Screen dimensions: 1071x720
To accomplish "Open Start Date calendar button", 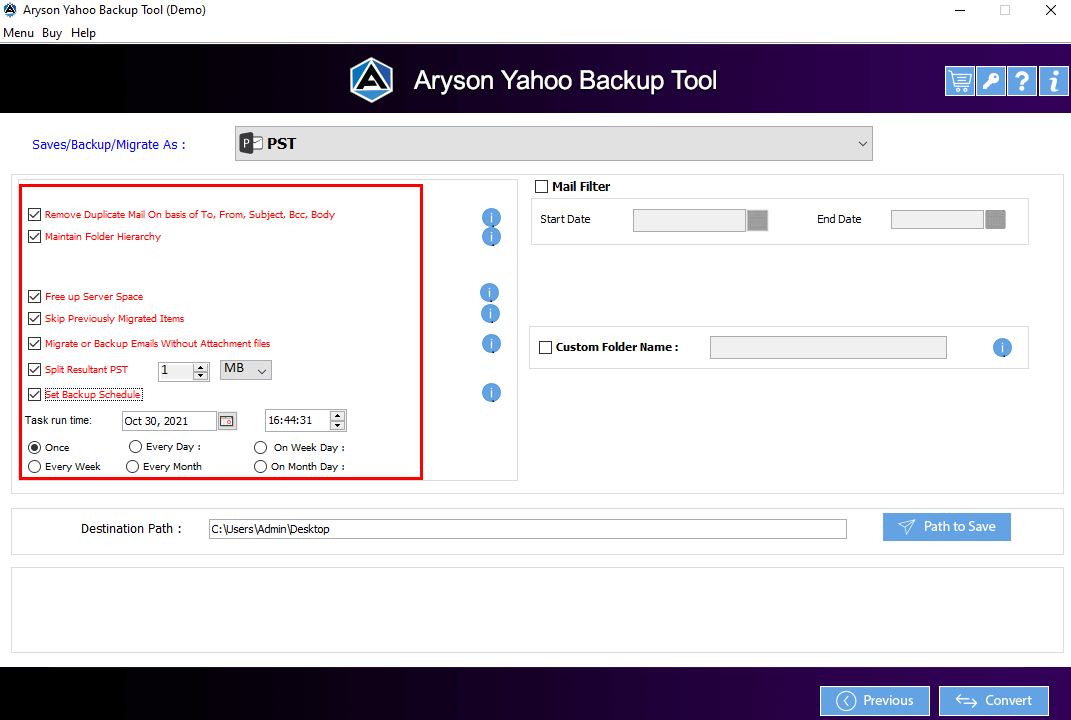I will [x=757, y=220].
